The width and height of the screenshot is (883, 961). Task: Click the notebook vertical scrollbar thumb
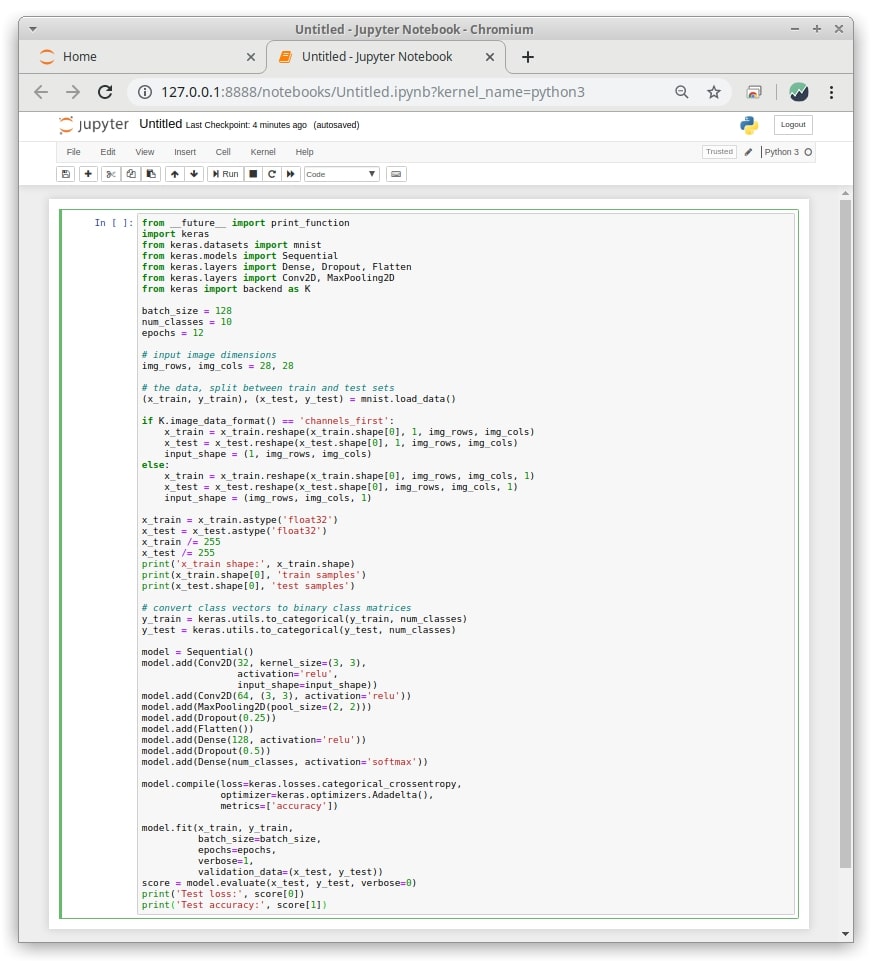point(846,533)
